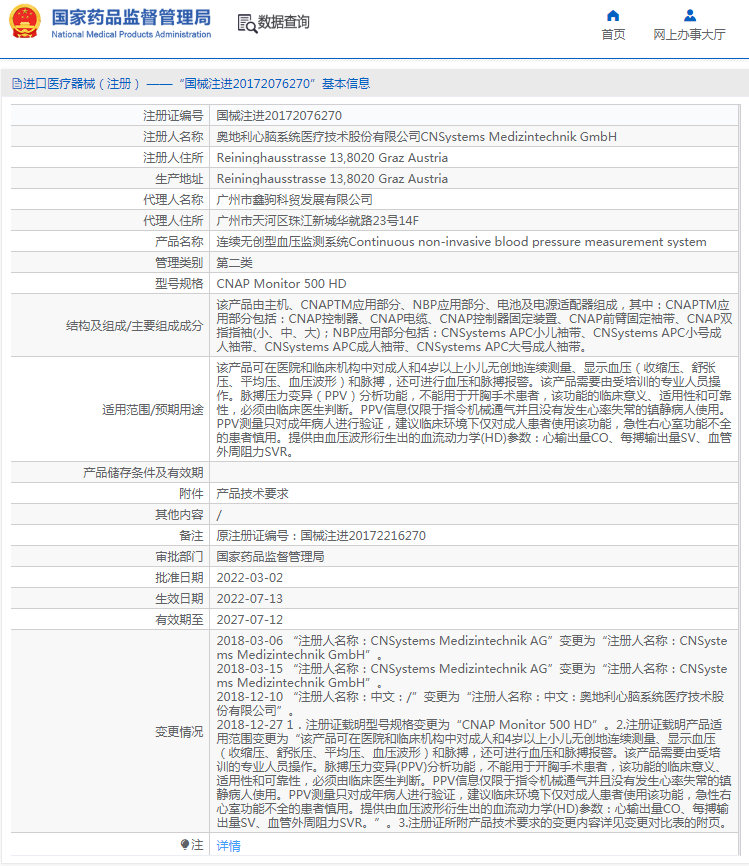The width and height of the screenshot is (749, 866).
Task: Click the 2018-03-06 change record entry
Action: [x=472, y=648]
